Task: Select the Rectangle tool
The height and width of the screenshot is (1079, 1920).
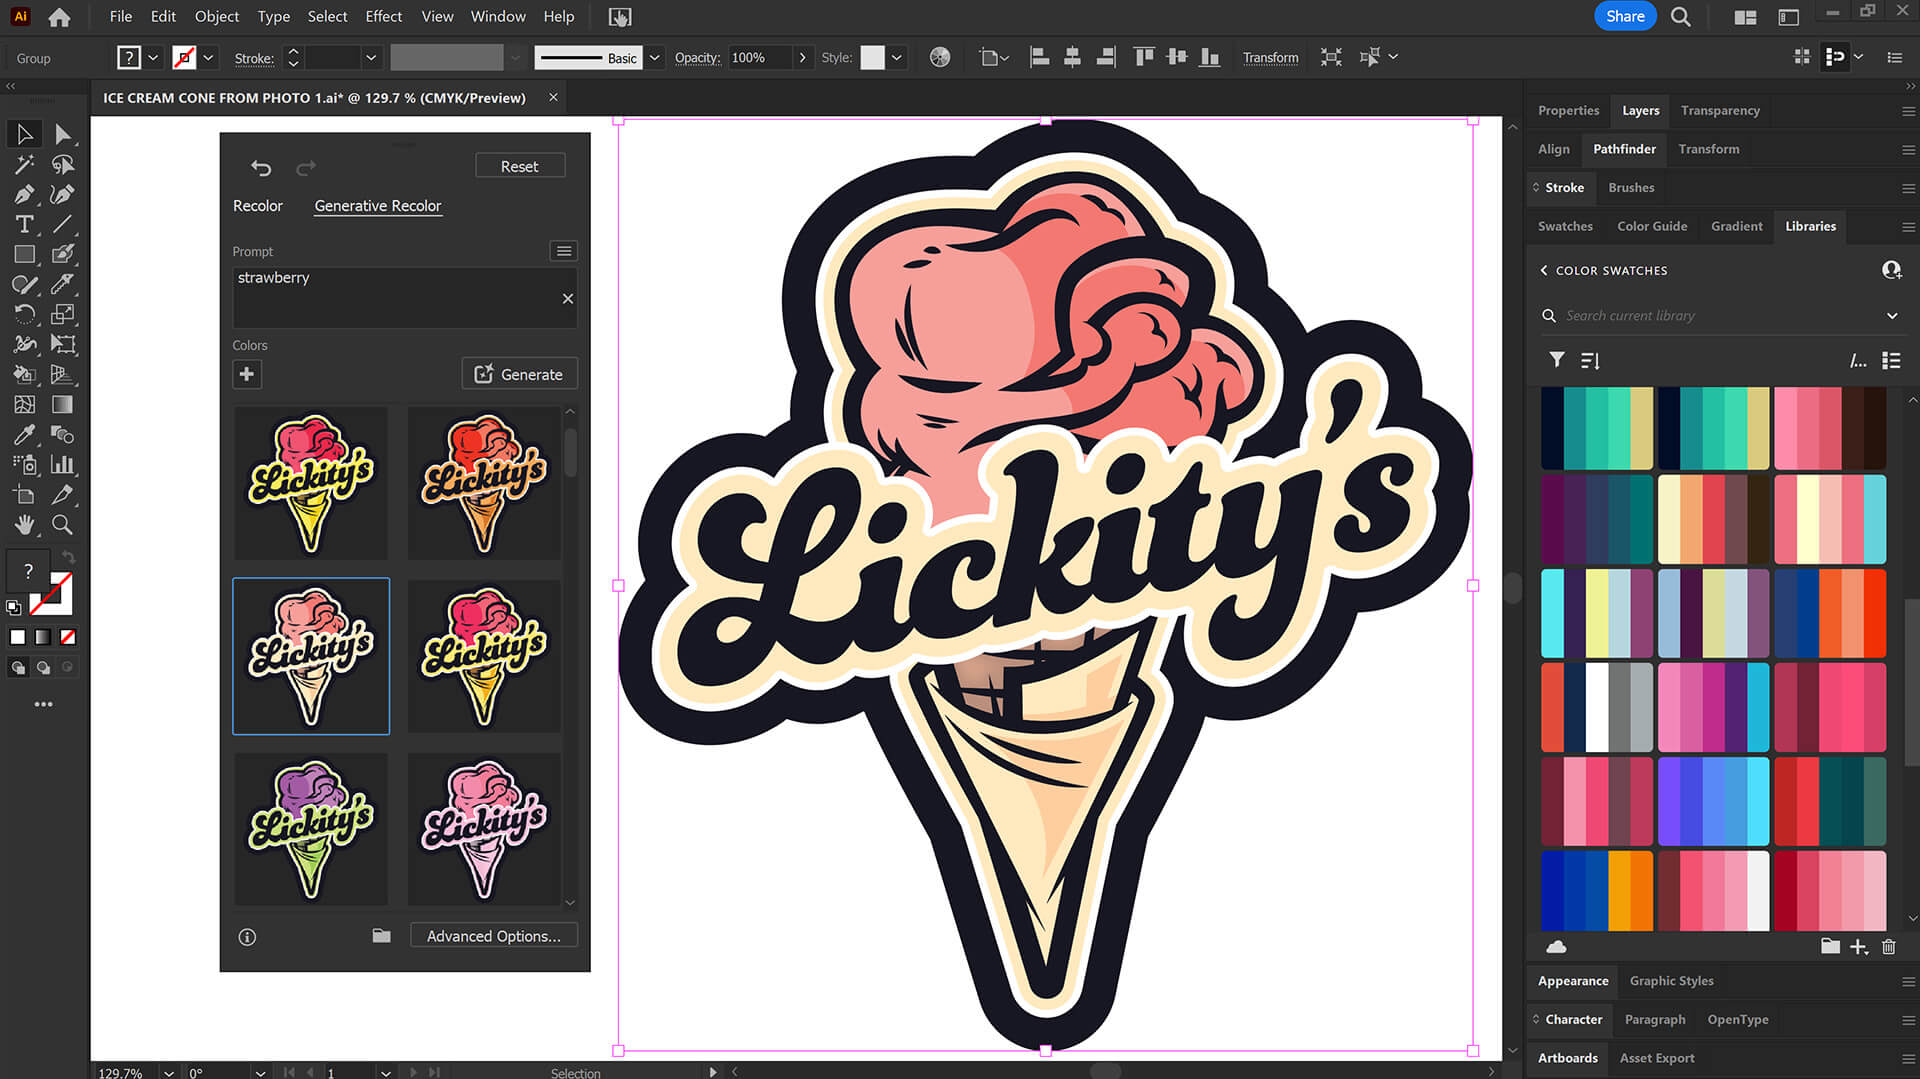Action: tap(24, 254)
